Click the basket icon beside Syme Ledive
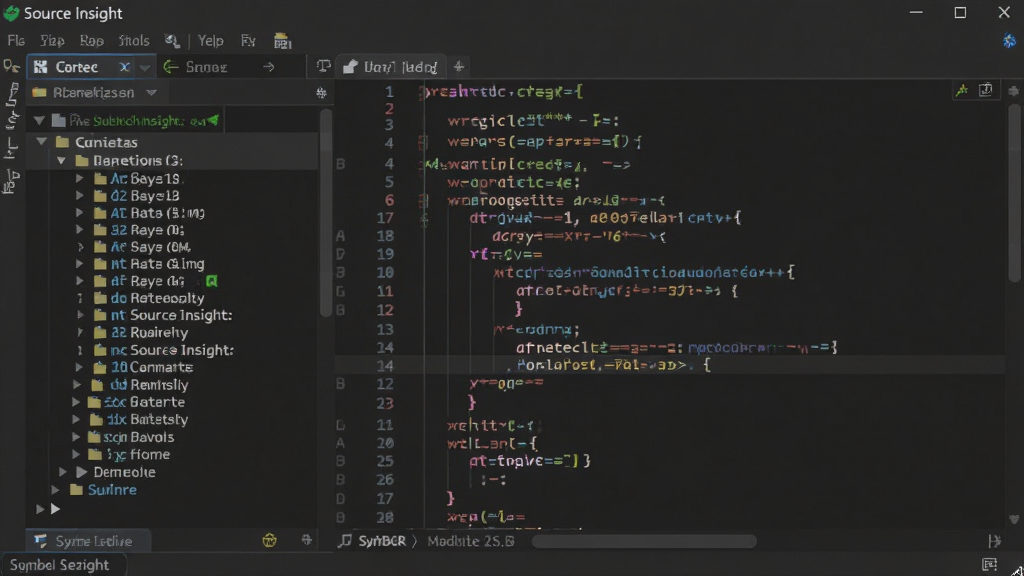Image resolution: width=1024 pixels, height=576 pixels. click(269, 540)
